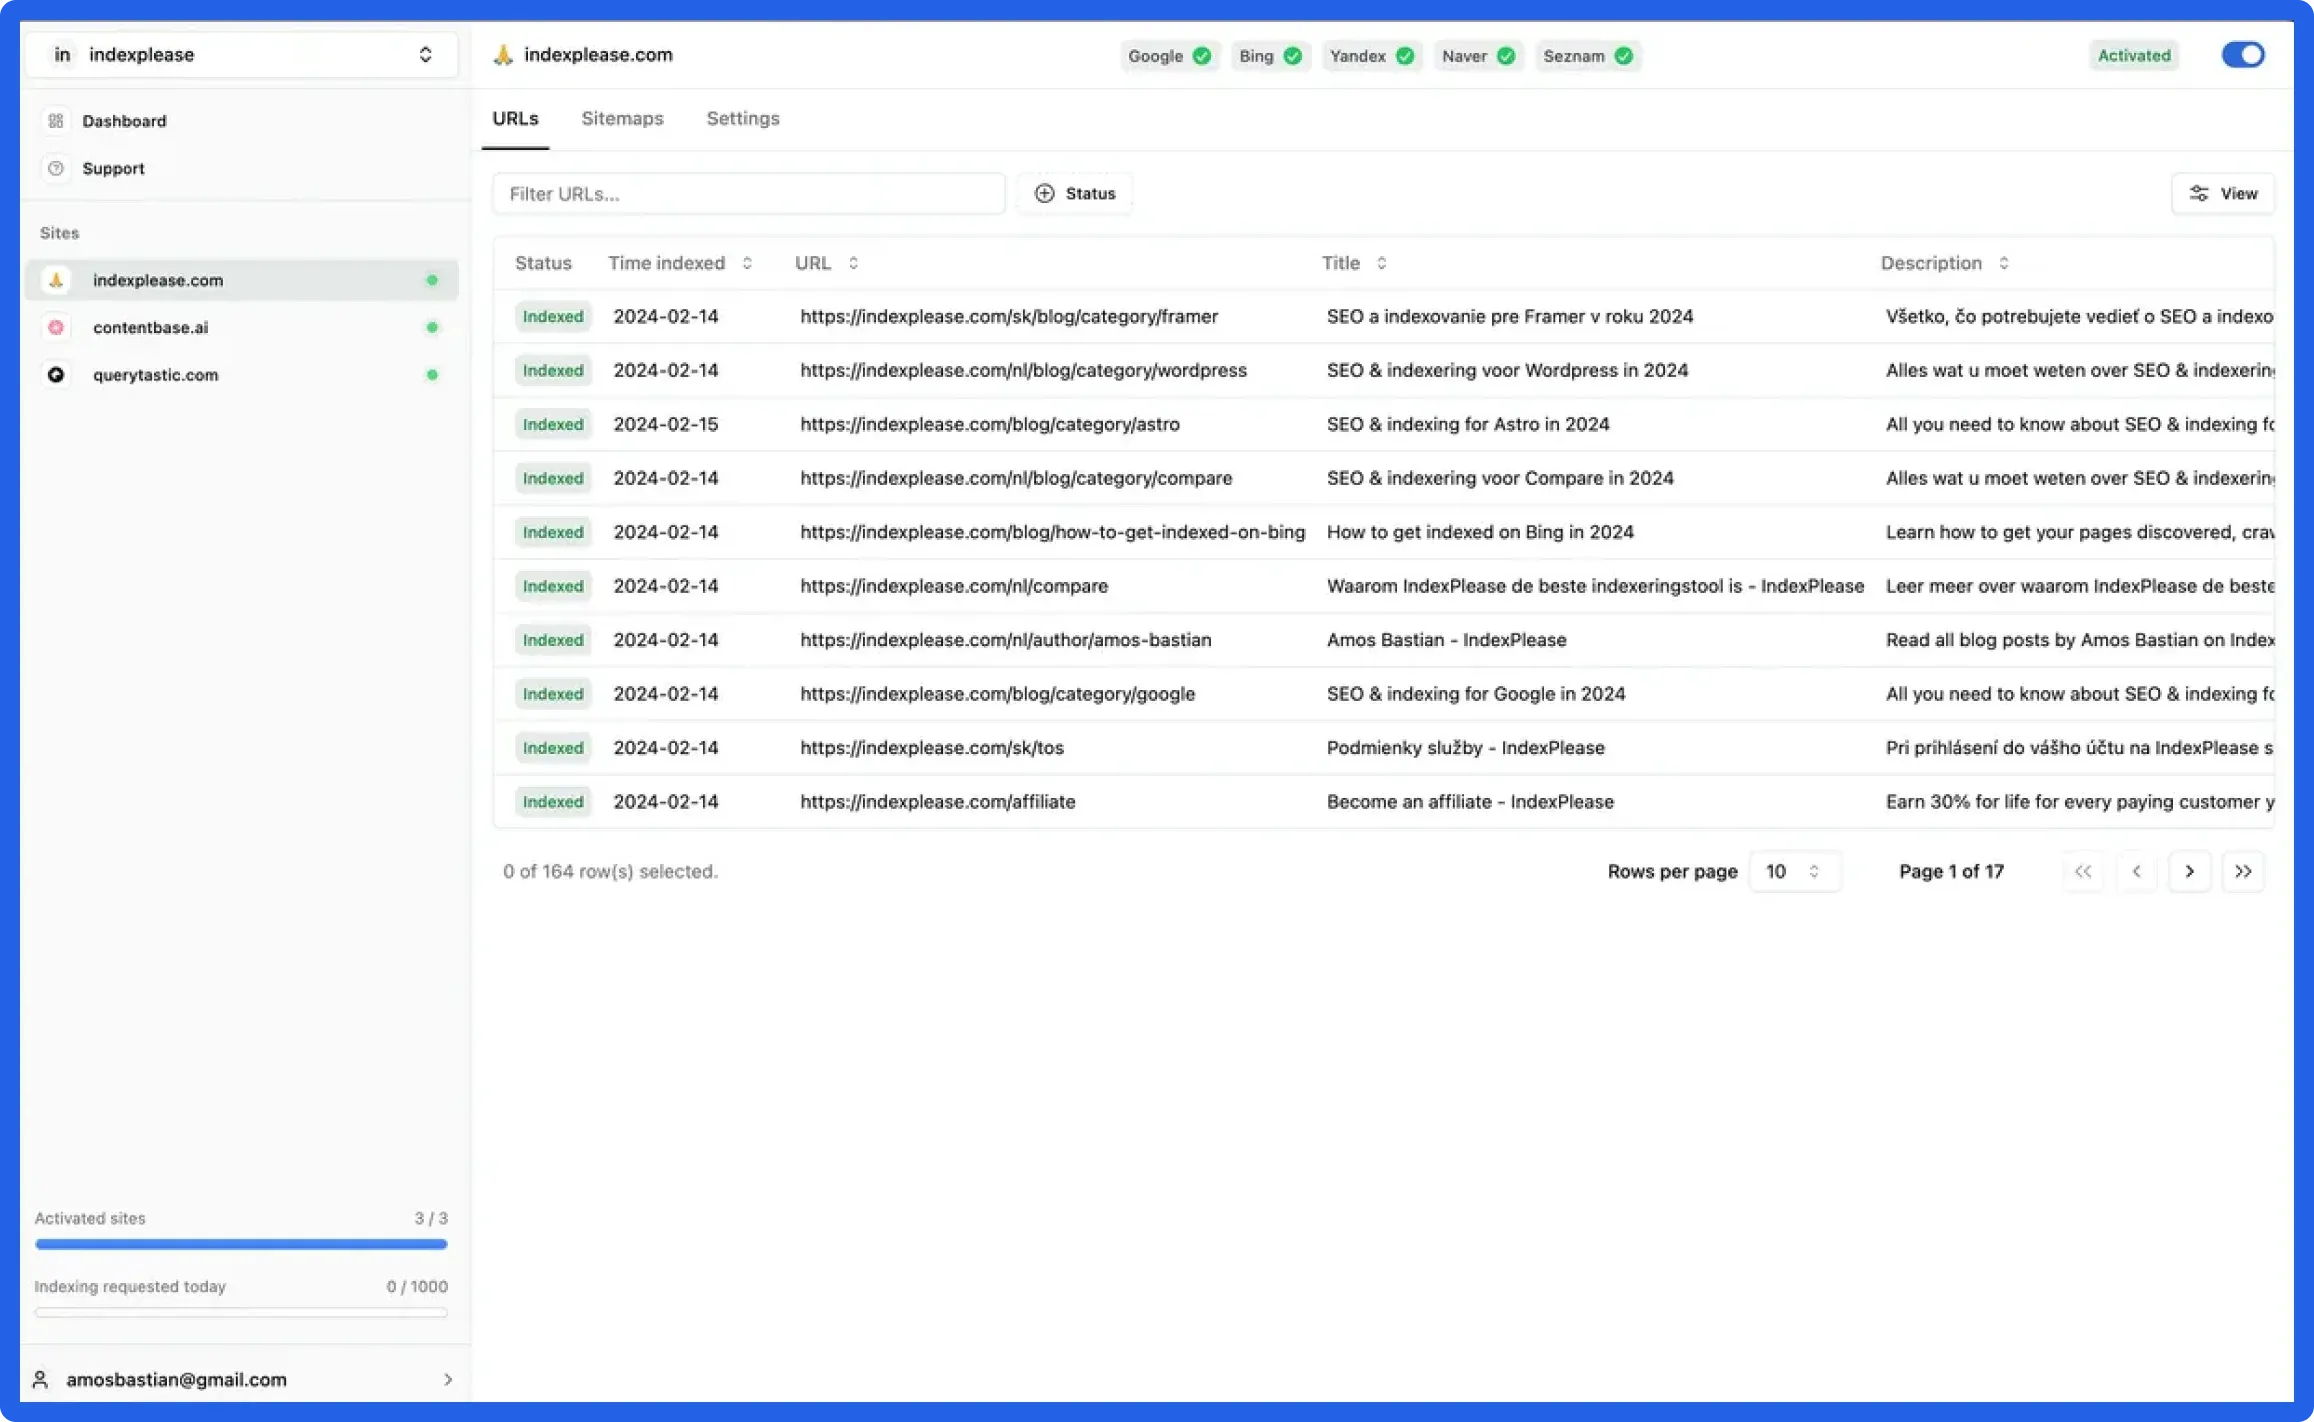Switch to the URLs tab
Image resolution: width=2314 pixels, height=1422 pixels.
tap(515, 118)
